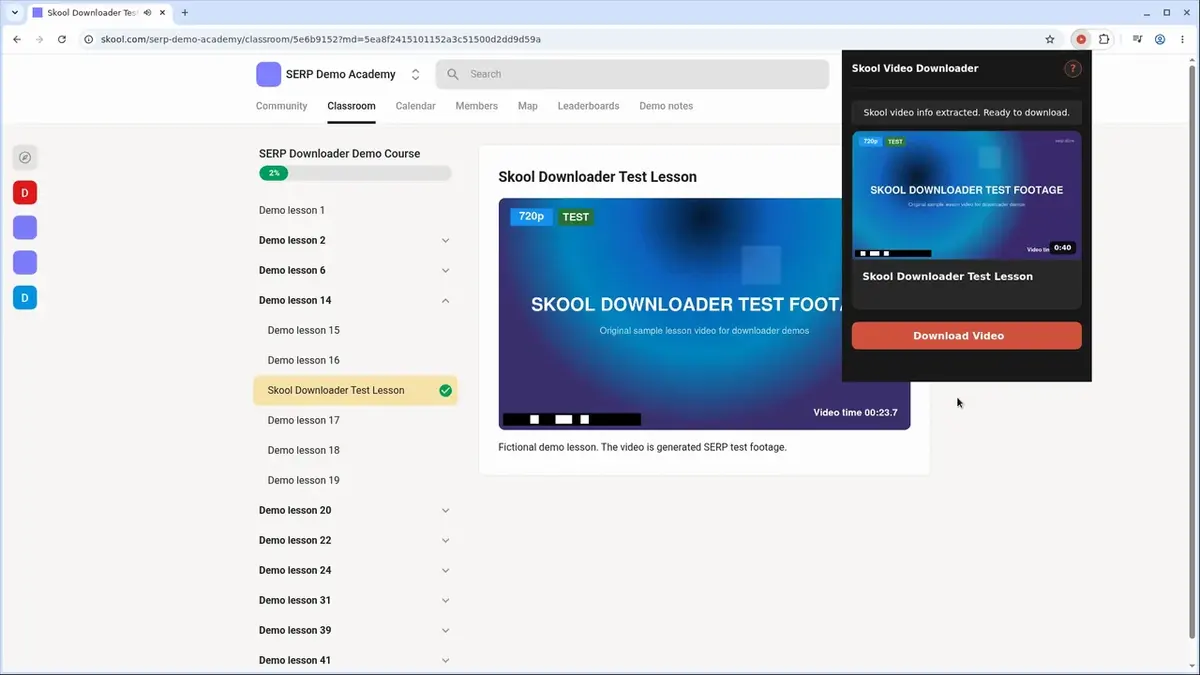Click the Download Video button
This screenshot has height=675, width=1200.
(x=966, y=336)
